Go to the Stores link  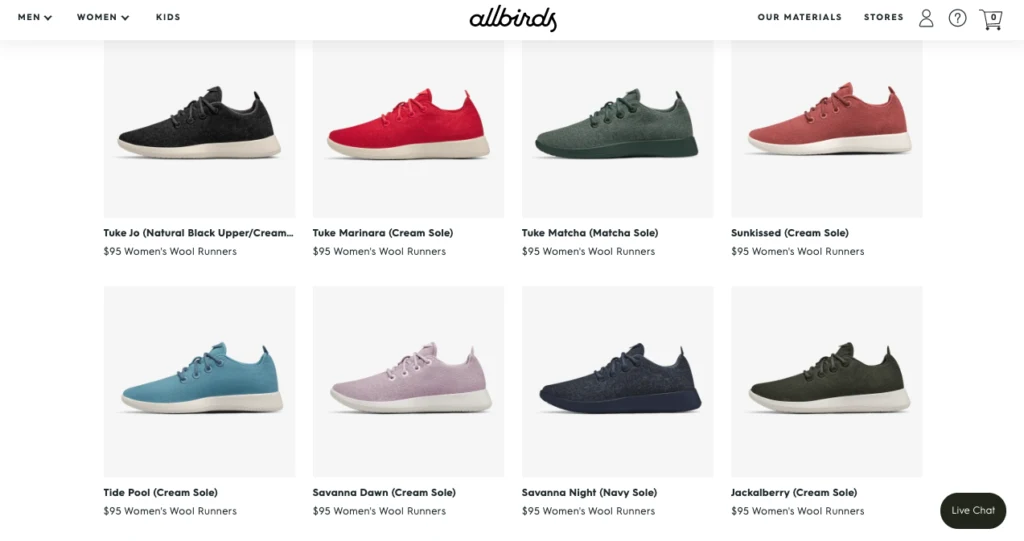coord(884,17)
